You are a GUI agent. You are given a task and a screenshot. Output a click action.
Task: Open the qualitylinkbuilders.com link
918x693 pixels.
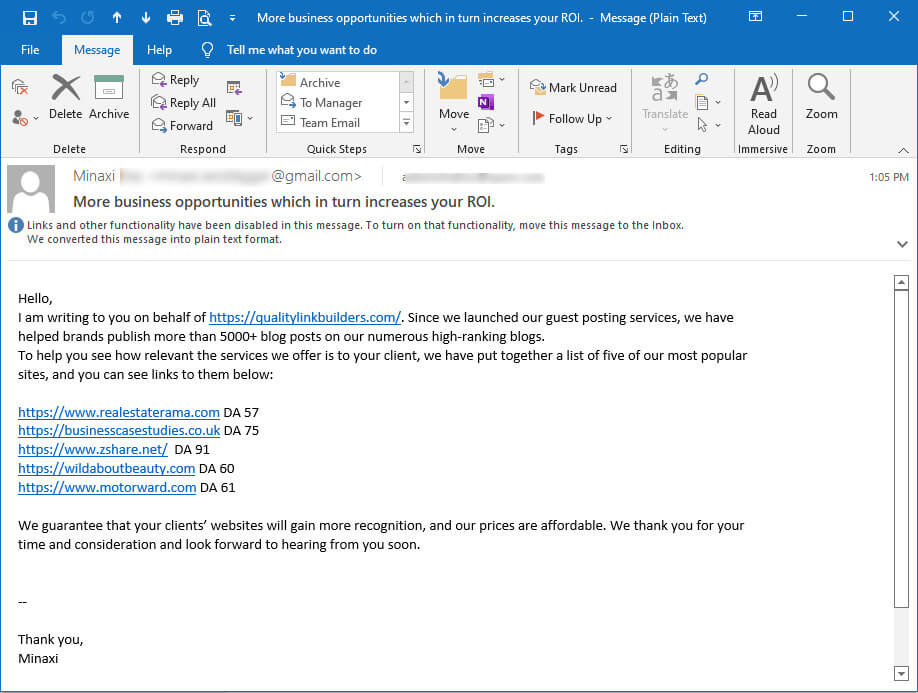pos(304,317)
